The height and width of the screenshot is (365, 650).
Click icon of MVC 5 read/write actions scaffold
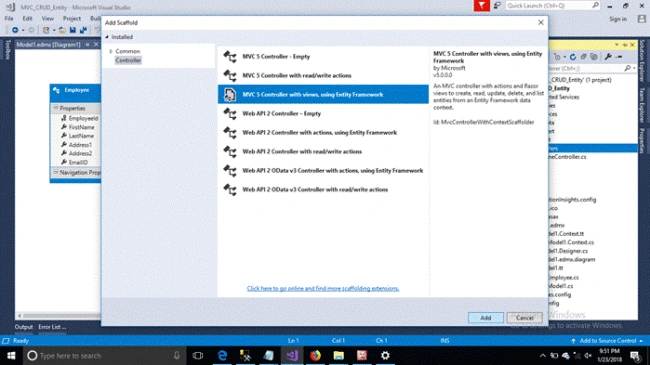pos(230,75)
